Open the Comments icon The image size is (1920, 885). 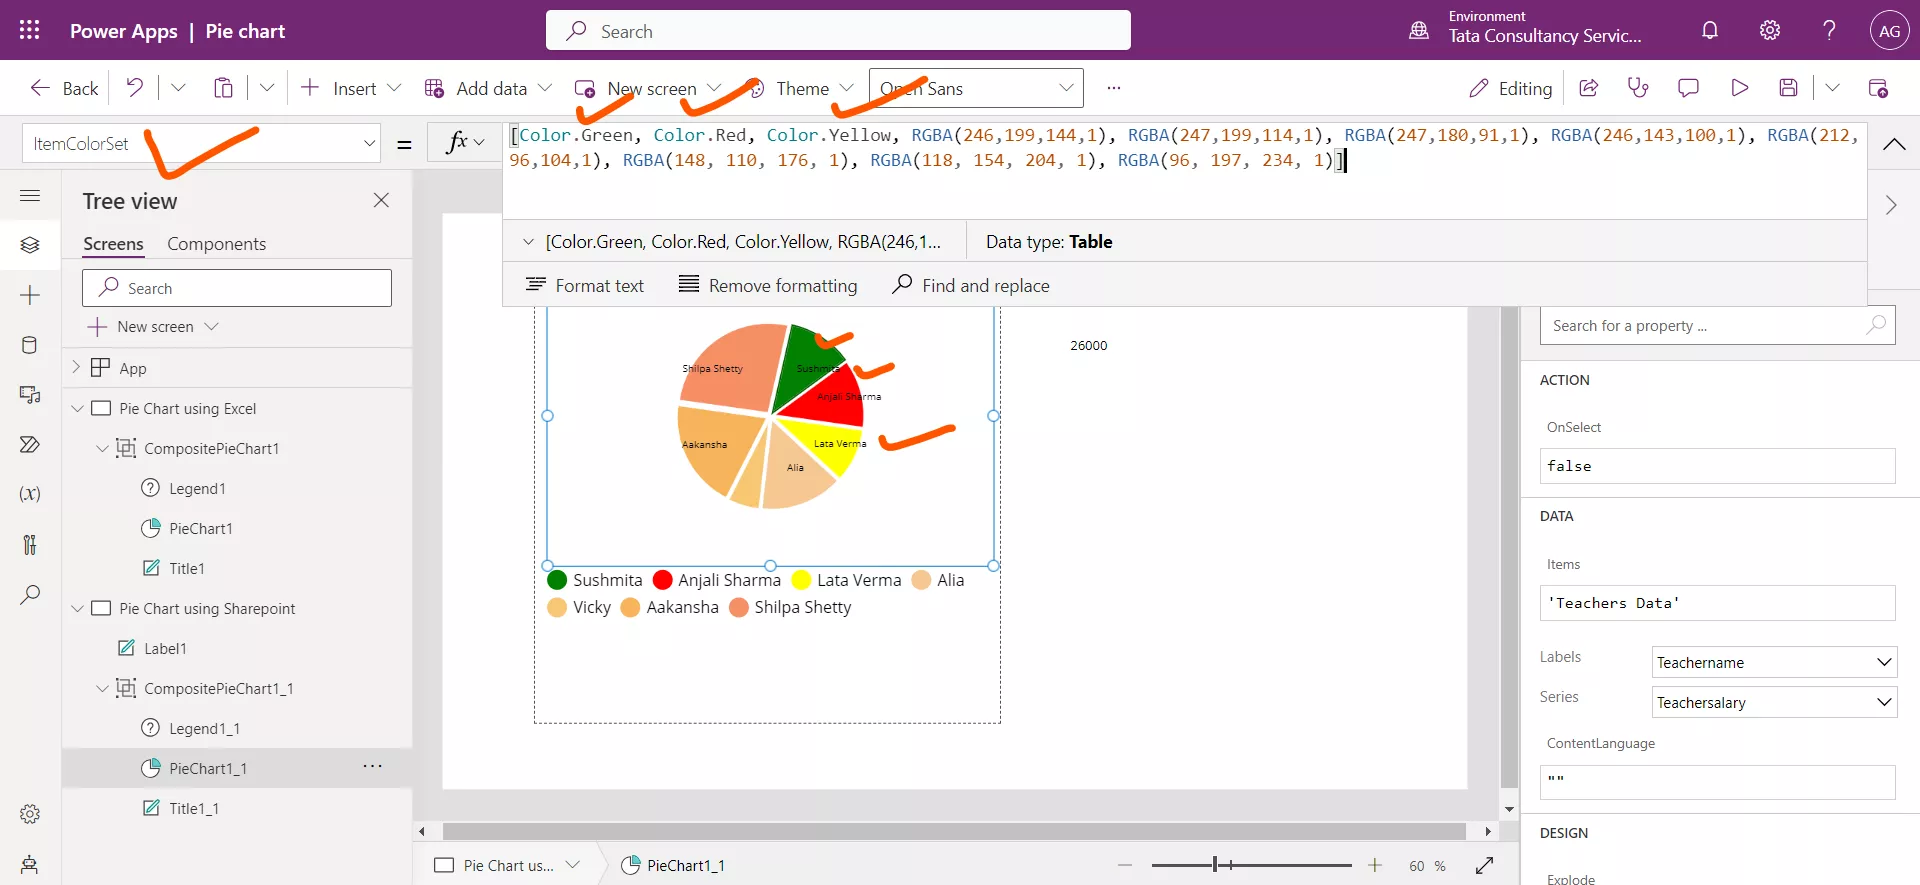coord(1688,88)
